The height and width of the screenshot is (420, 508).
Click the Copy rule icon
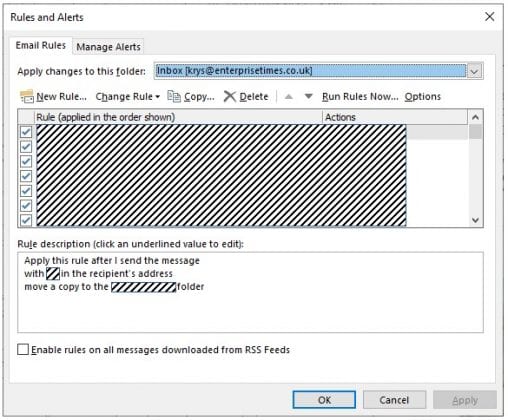pyautogui.click(x=174, y=97)
